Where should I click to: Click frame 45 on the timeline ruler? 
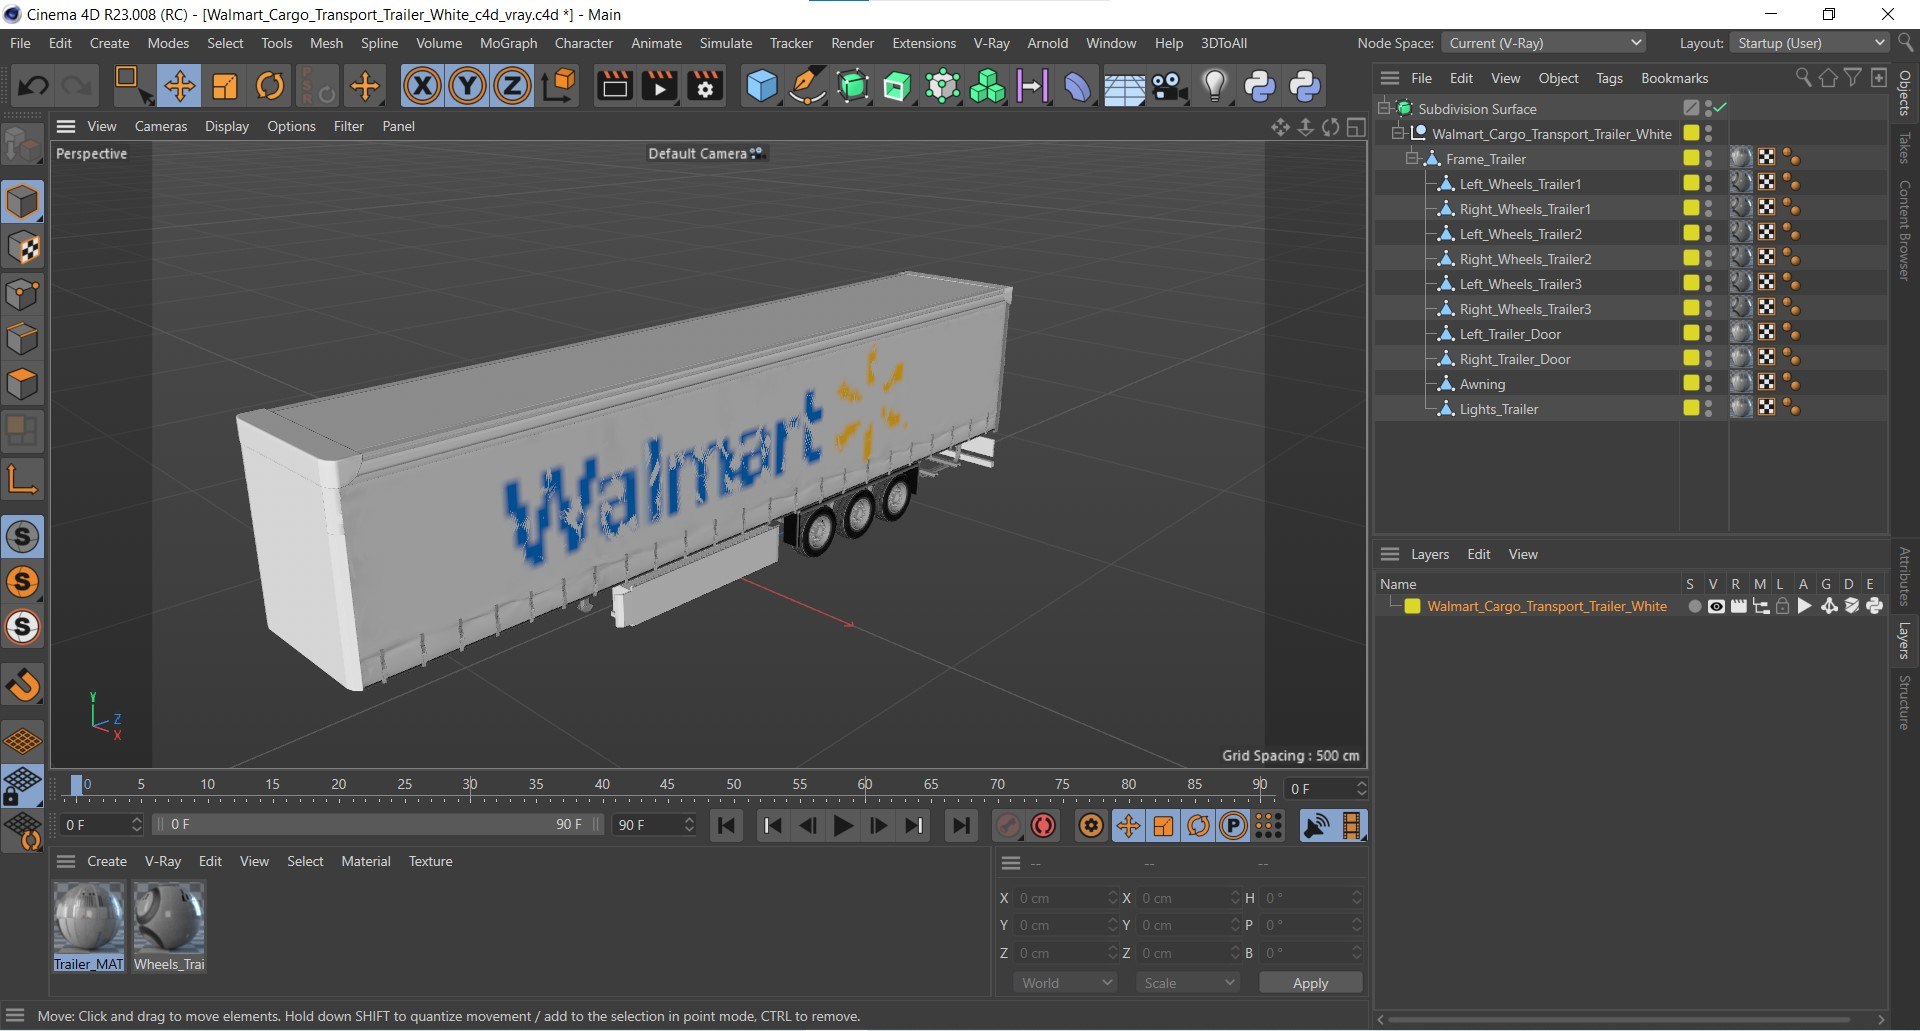click(x=667, y=785)
